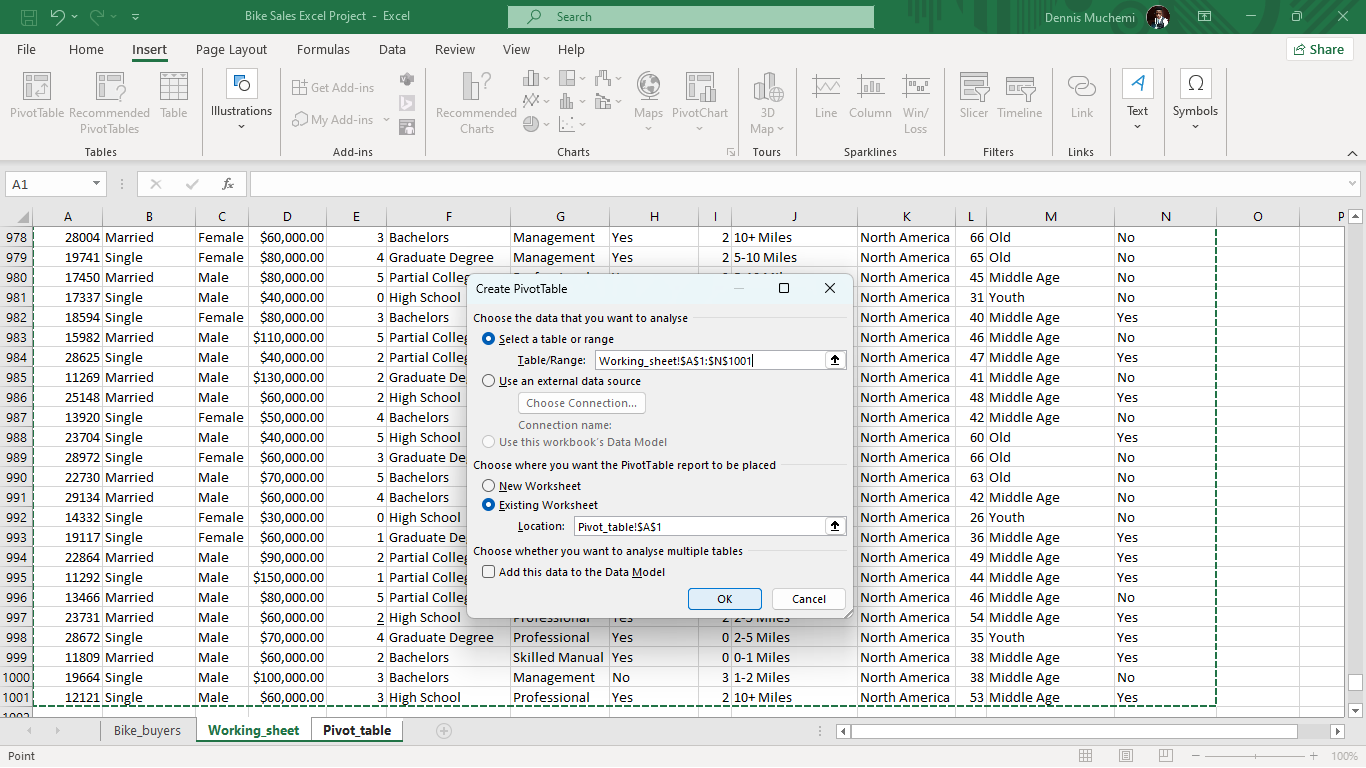Click the Table icon in Tables group
The width and height of the screenshot is (1366, 768).
(x=174, y=87)
